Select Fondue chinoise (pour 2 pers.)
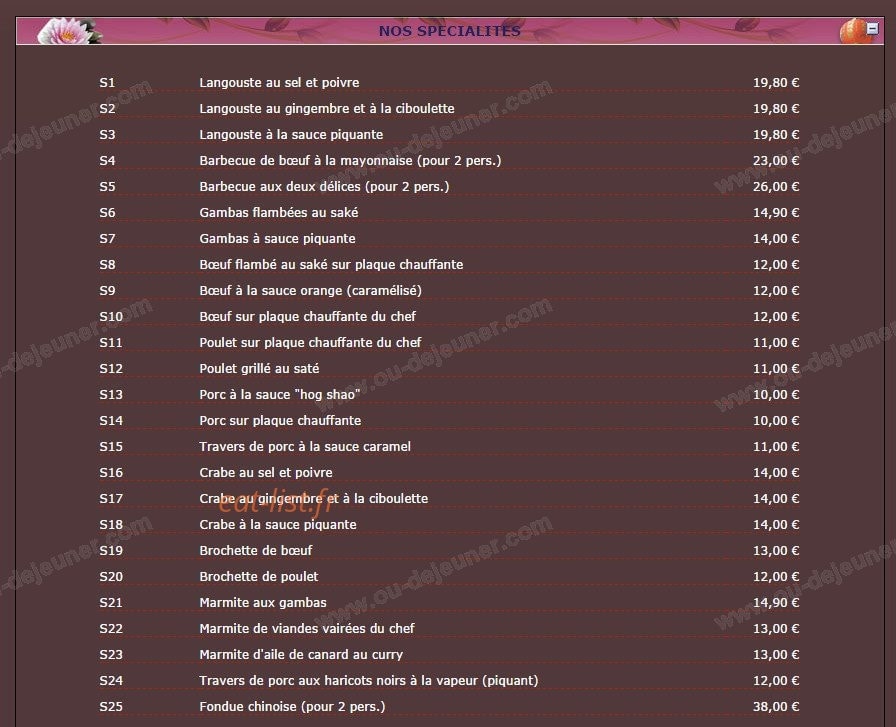This screenshot has height=727, width=896. [292, 706]
